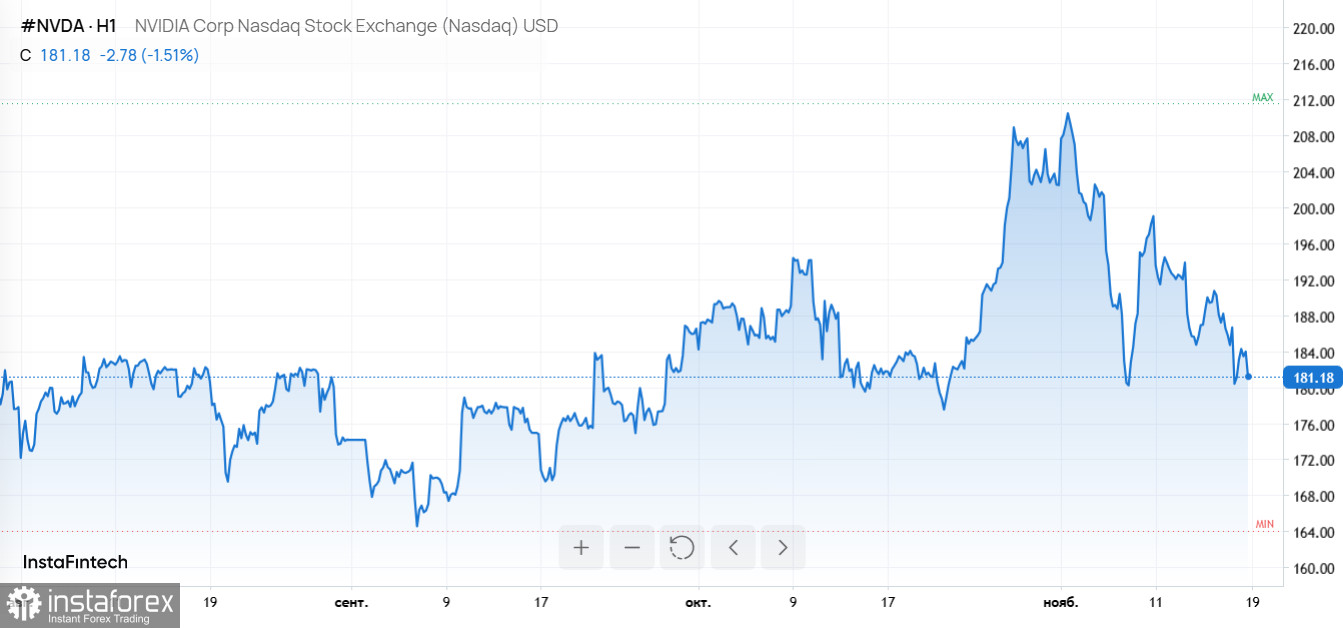This screenshot has height=628, width=1343.
Task: Click the zoom in plus icon
Action: coord(581,547)
